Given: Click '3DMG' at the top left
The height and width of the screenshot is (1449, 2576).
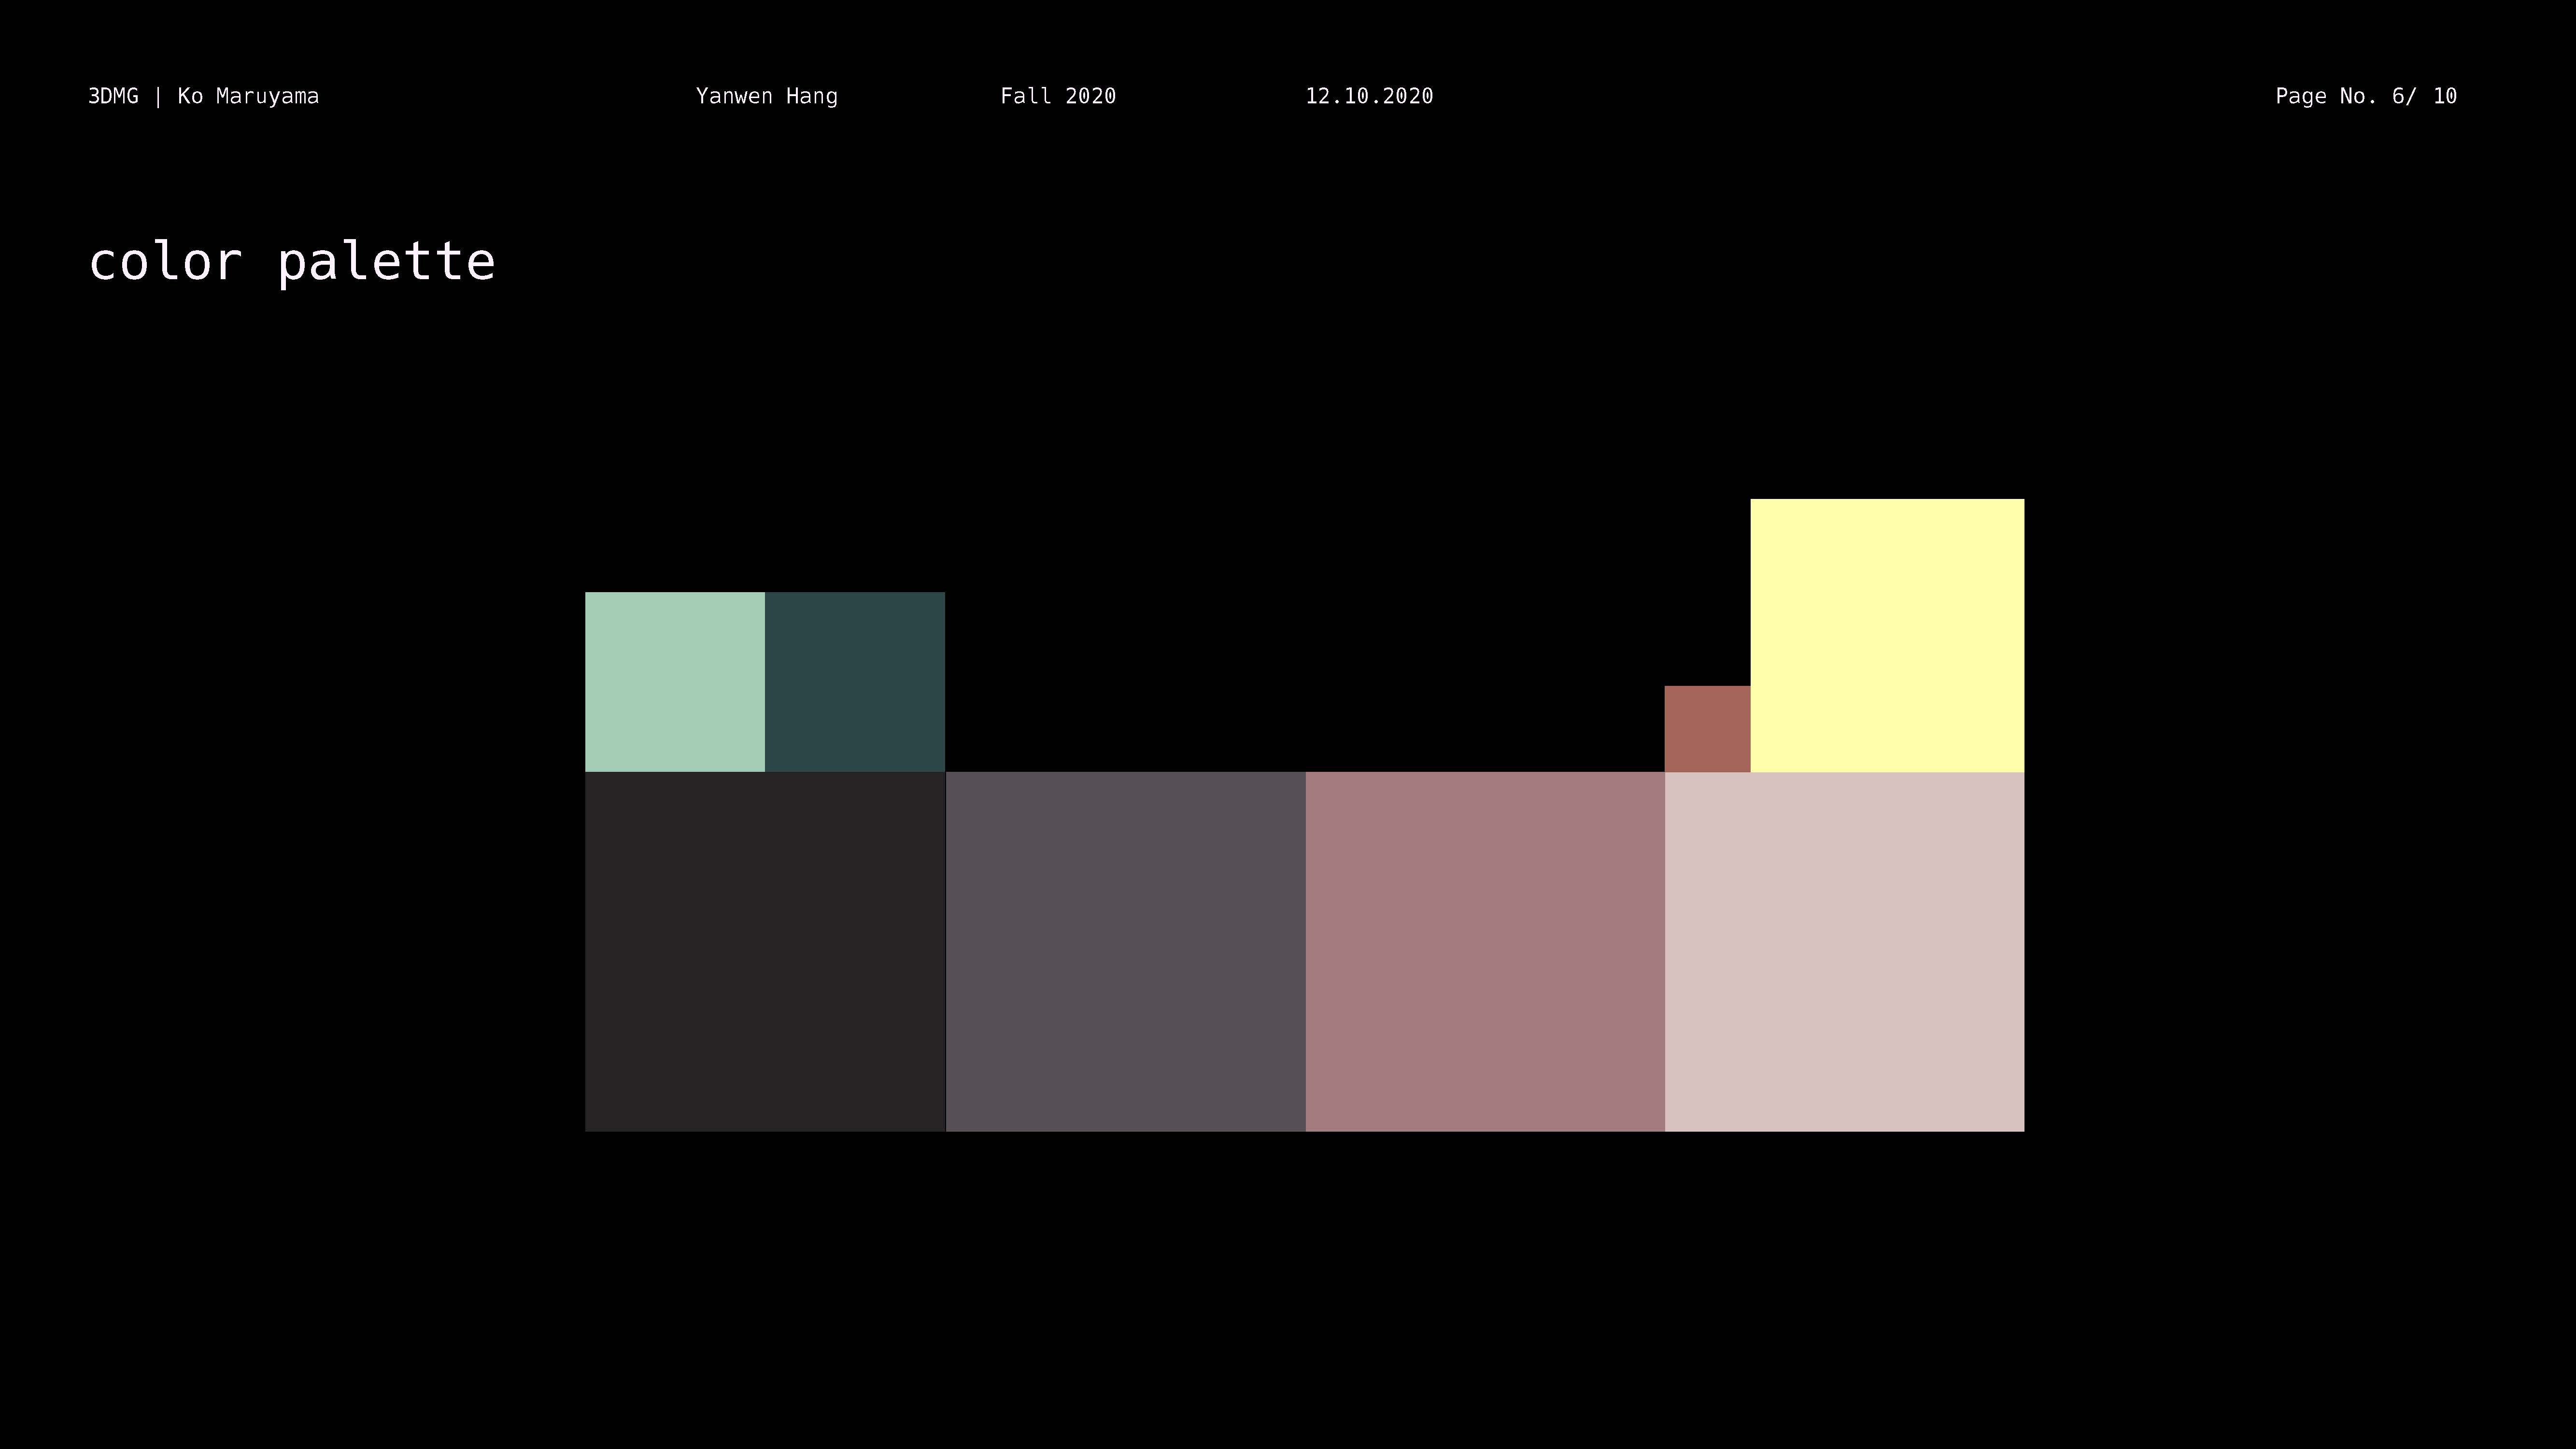Looking at the screenshot, I should point(113,96).
